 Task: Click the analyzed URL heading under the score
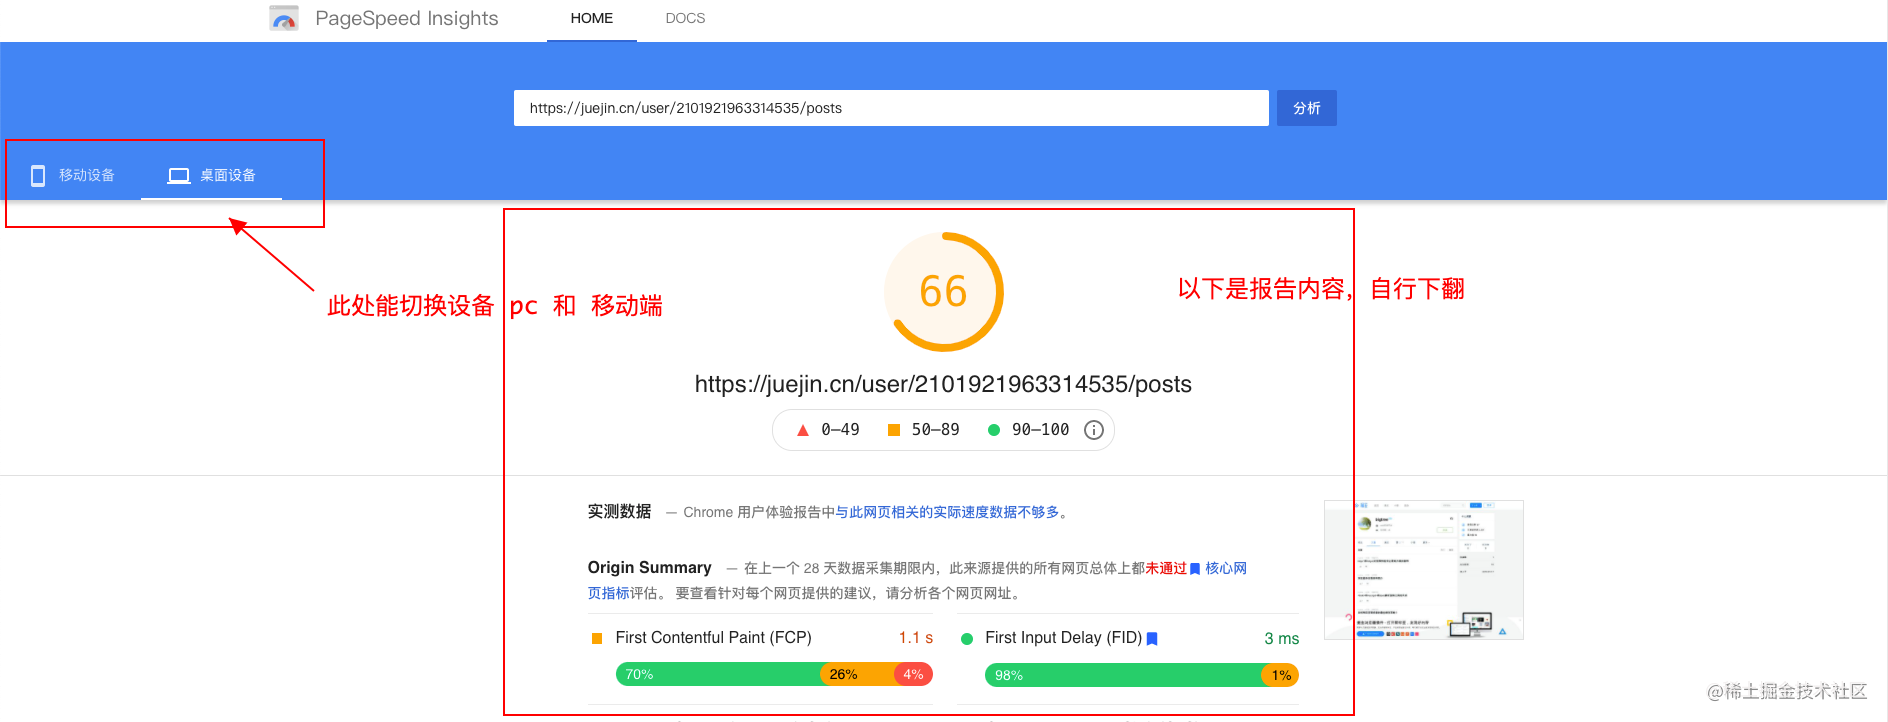point(943,384)
